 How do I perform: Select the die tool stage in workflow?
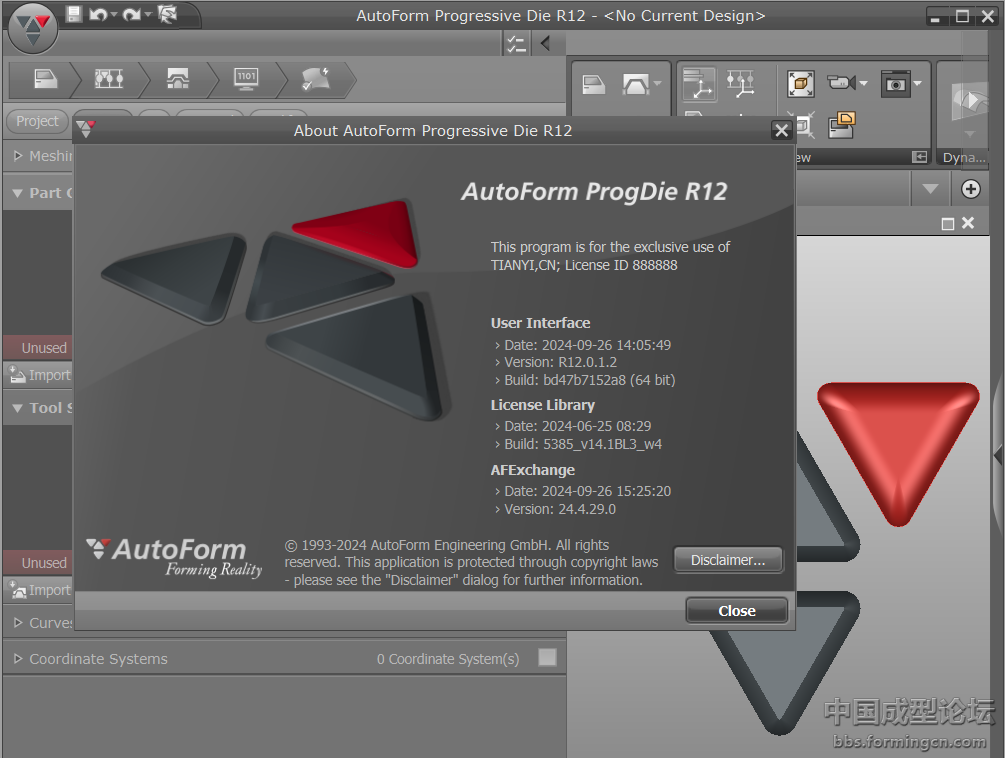tap(178, 79)
